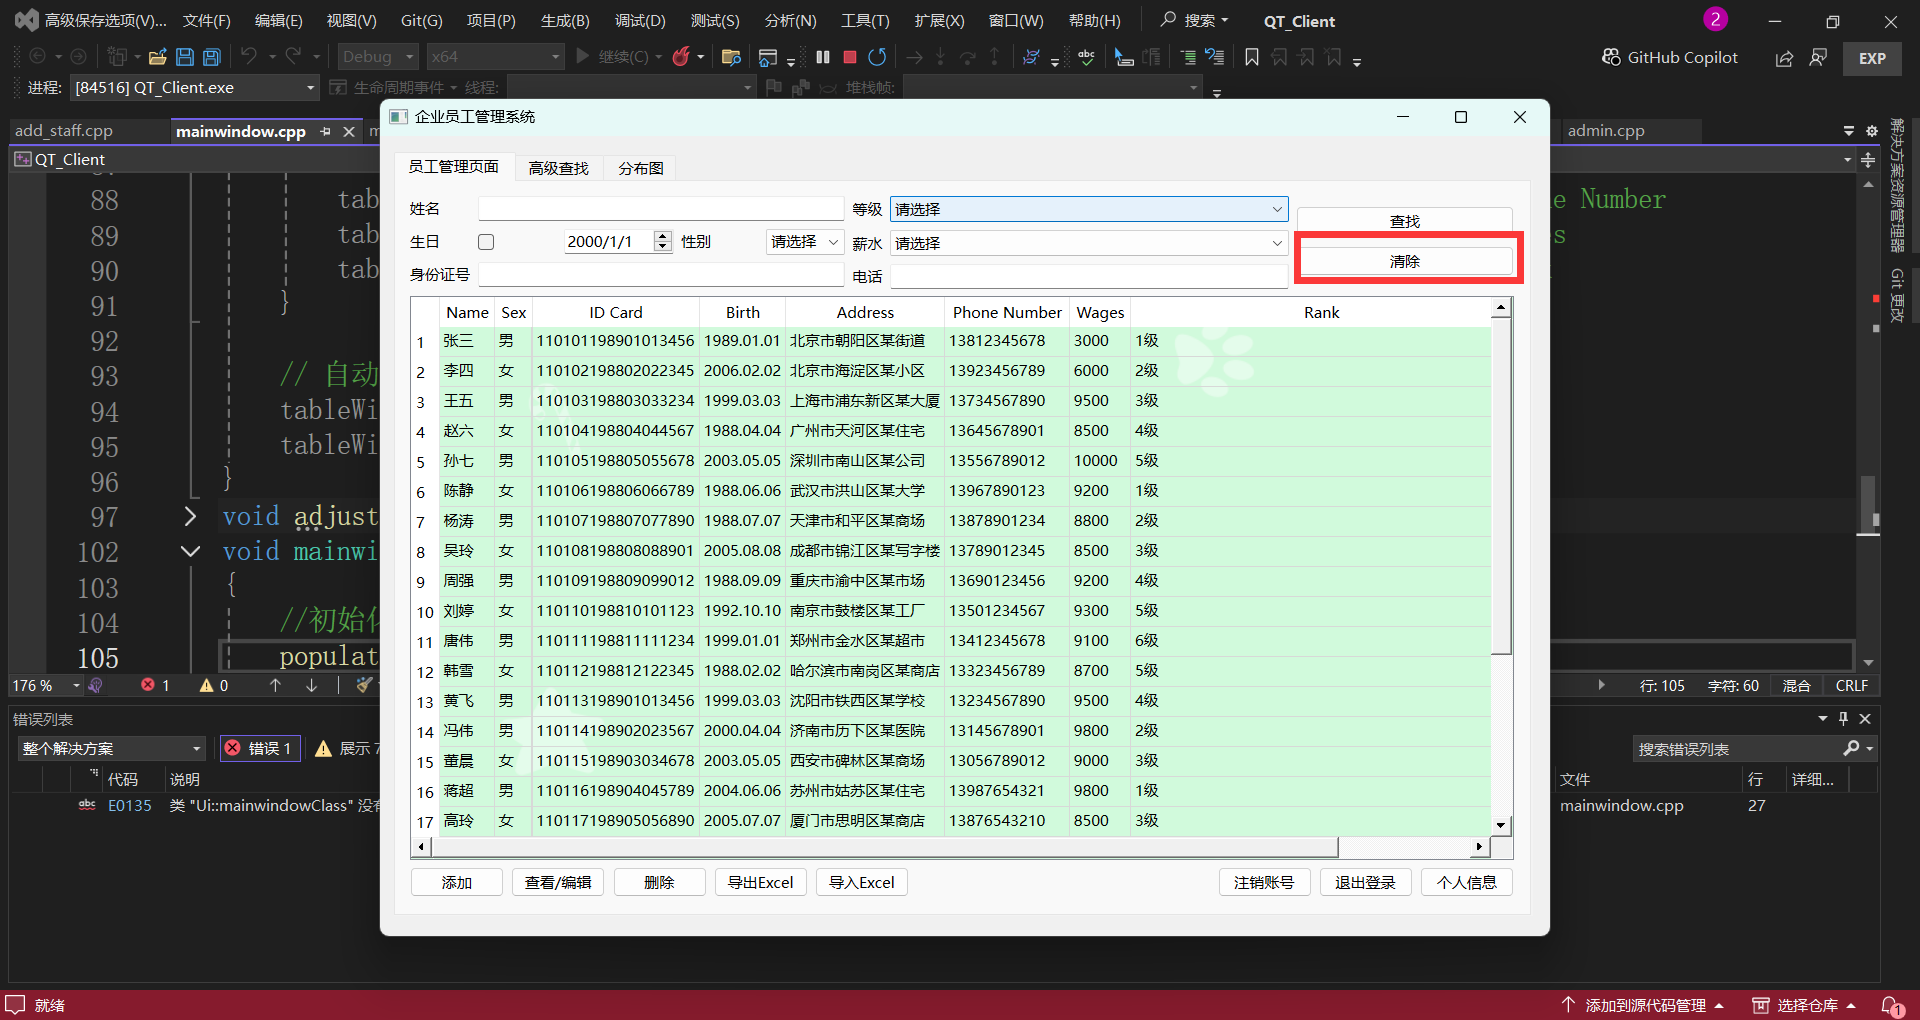Screen dimensions: 1920x1020
Task: Open notifications bell in status bar
Action: point(1892,1005)
